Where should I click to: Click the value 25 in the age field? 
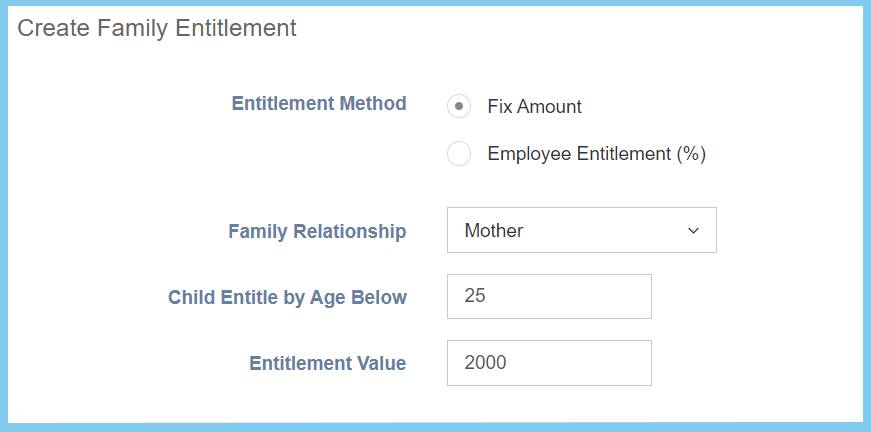(475, 297)
